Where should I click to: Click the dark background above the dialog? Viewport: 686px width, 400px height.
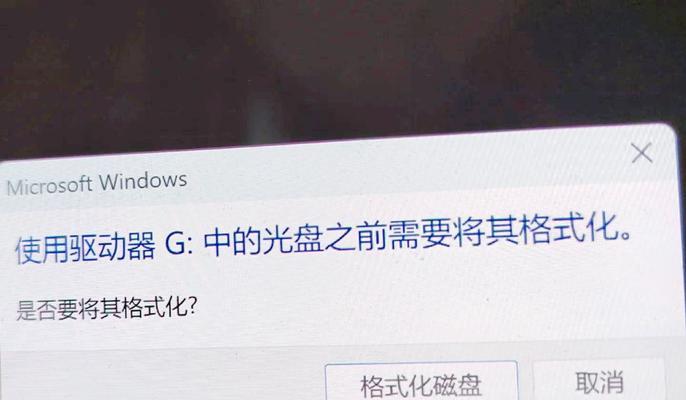(x=343, y=66)
